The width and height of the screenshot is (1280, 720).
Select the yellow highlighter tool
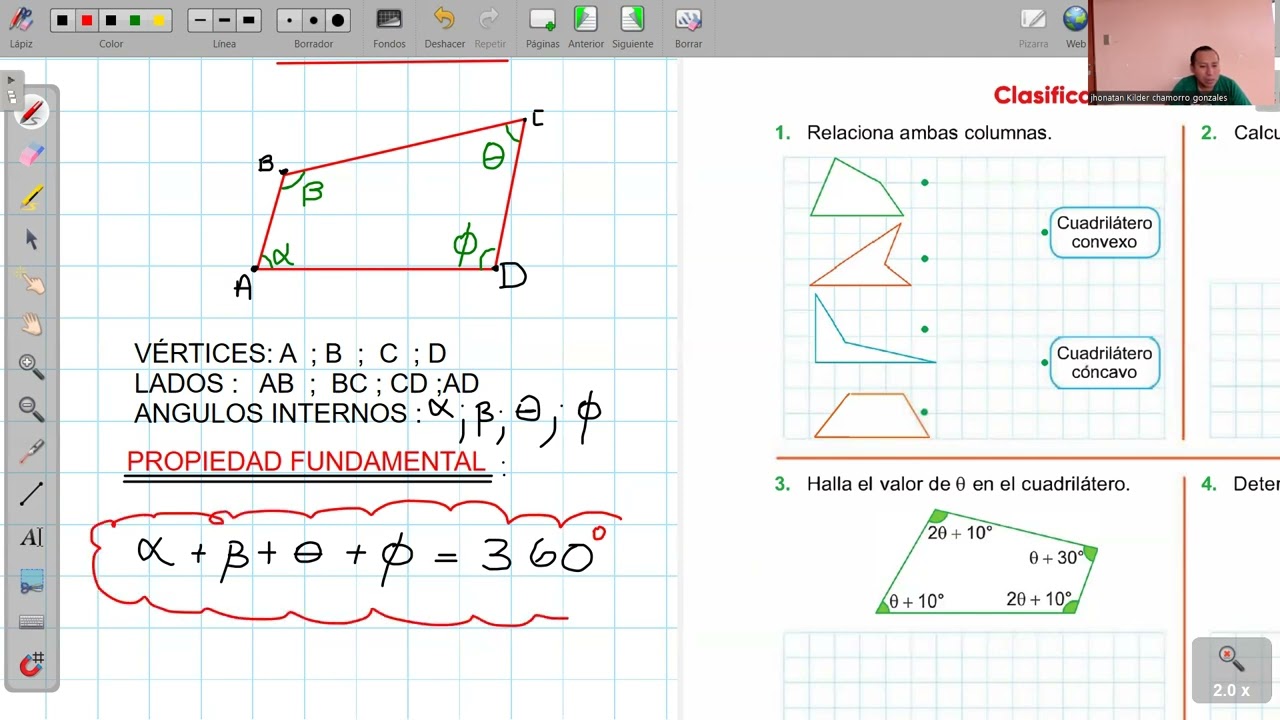pyautogui.click(x=32, y=197)
